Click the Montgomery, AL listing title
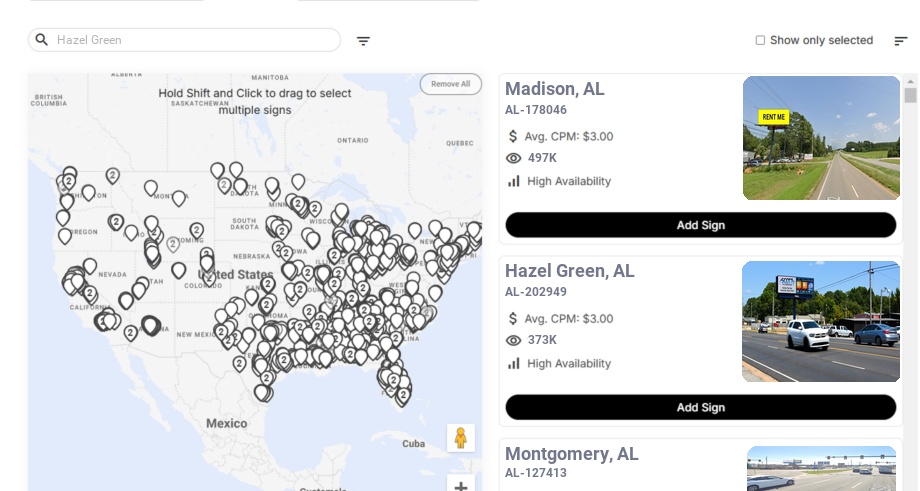This screenshot has height=491, width=920. pyautogui.click(x=572, y=454)
